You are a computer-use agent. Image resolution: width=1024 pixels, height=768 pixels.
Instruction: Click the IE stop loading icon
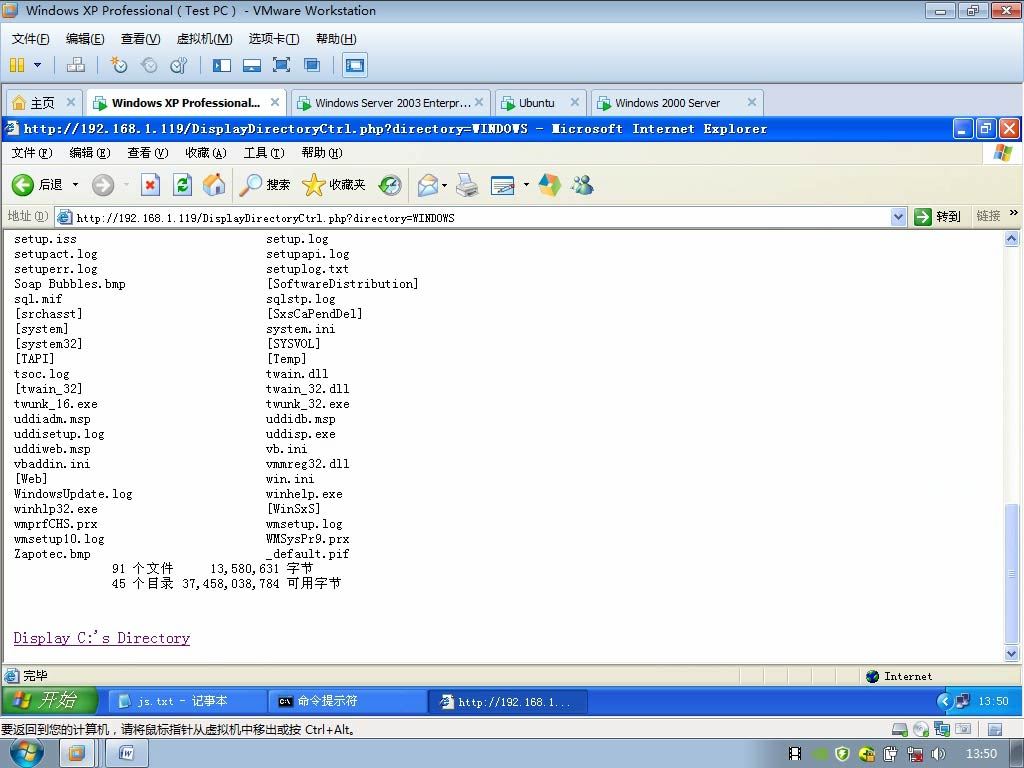coord(150,185)
